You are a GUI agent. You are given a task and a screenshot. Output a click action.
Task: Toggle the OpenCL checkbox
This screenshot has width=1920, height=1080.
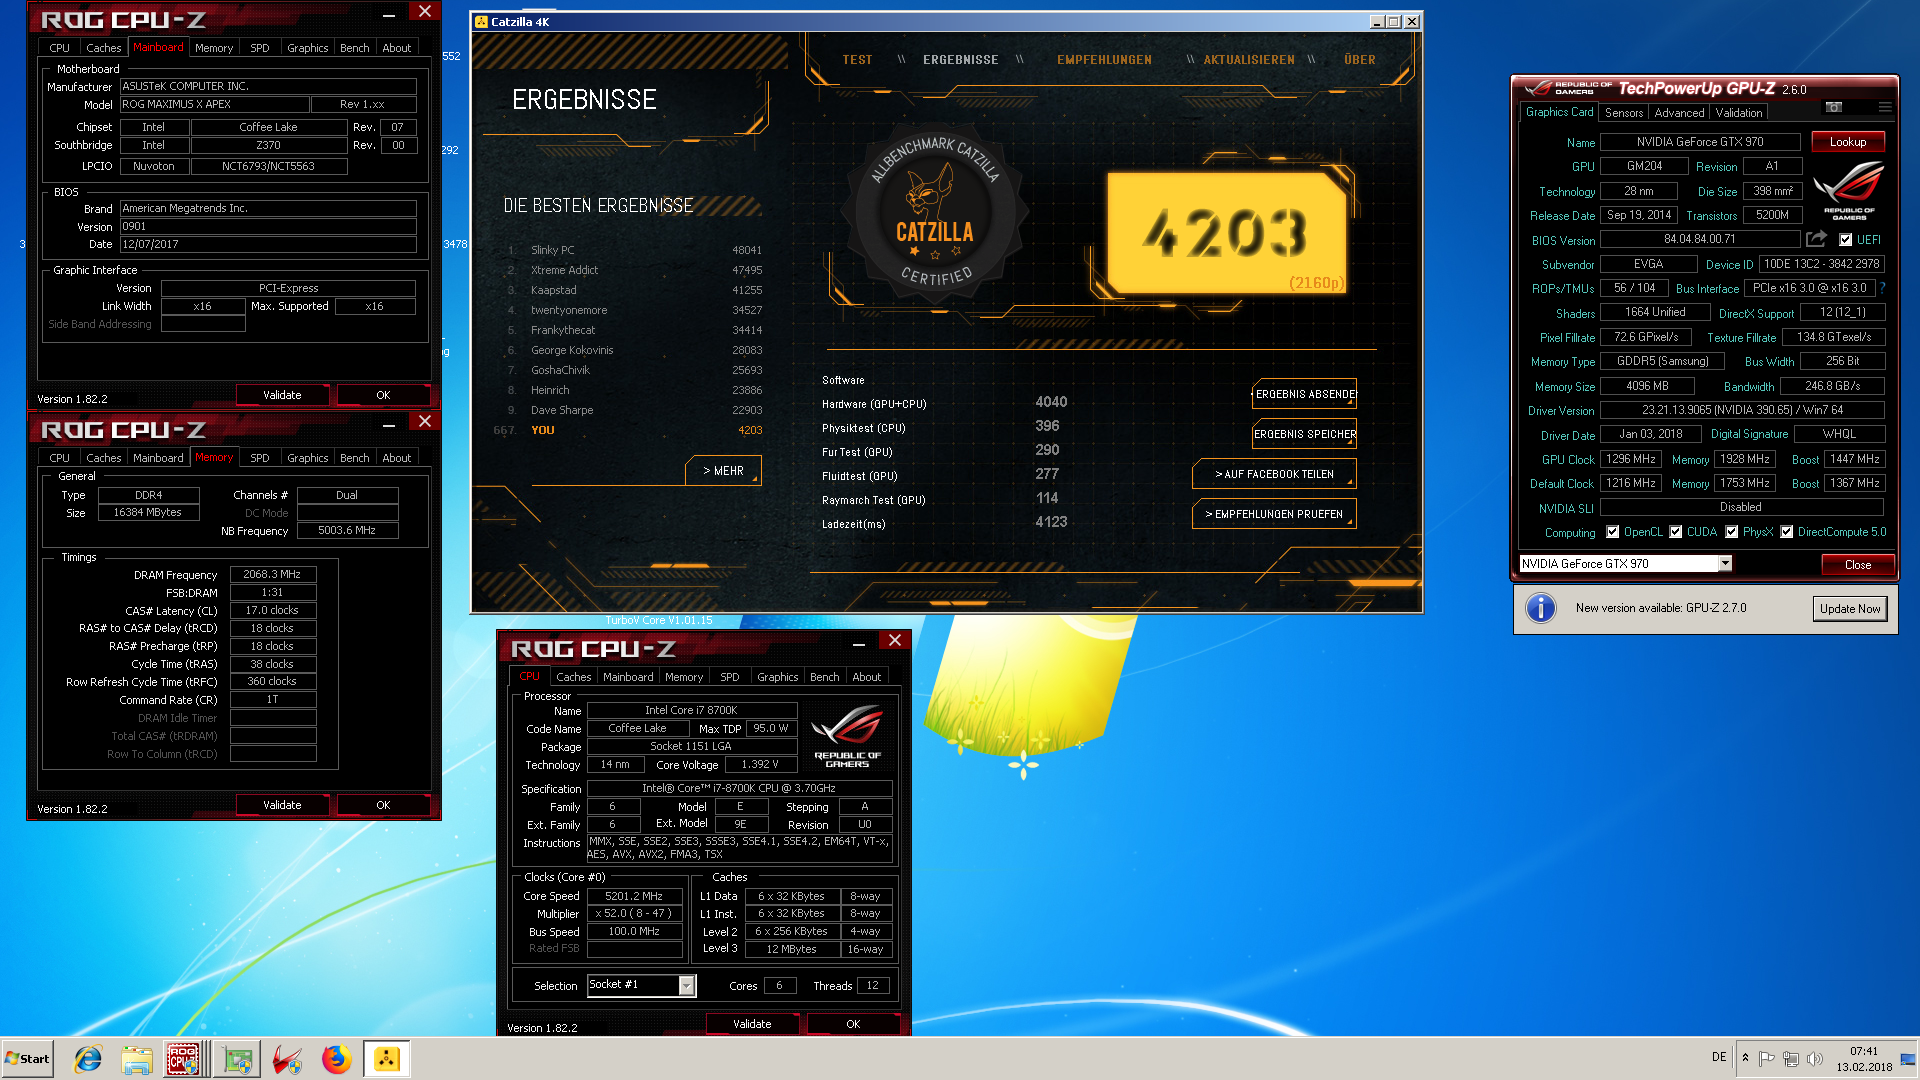click(1612, 532)
